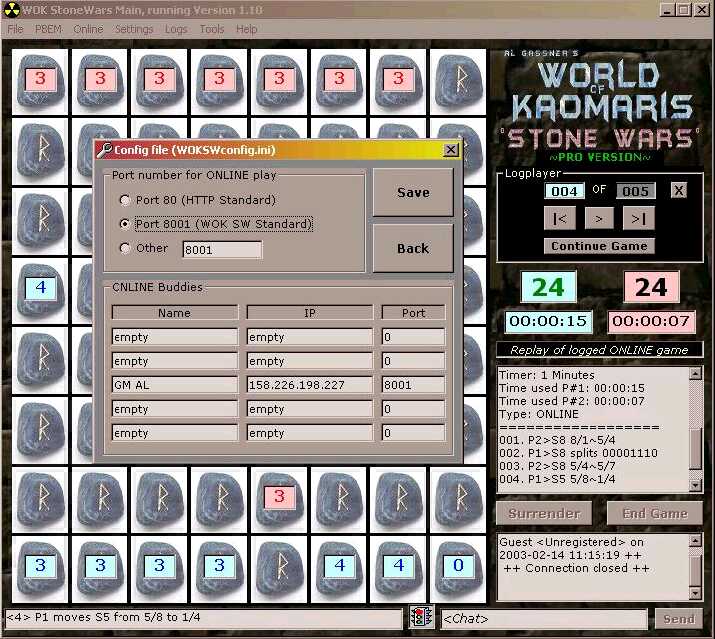715x639 pixels.
Task: Click the traffic light icon in status bar
Action: click(420, 617)
